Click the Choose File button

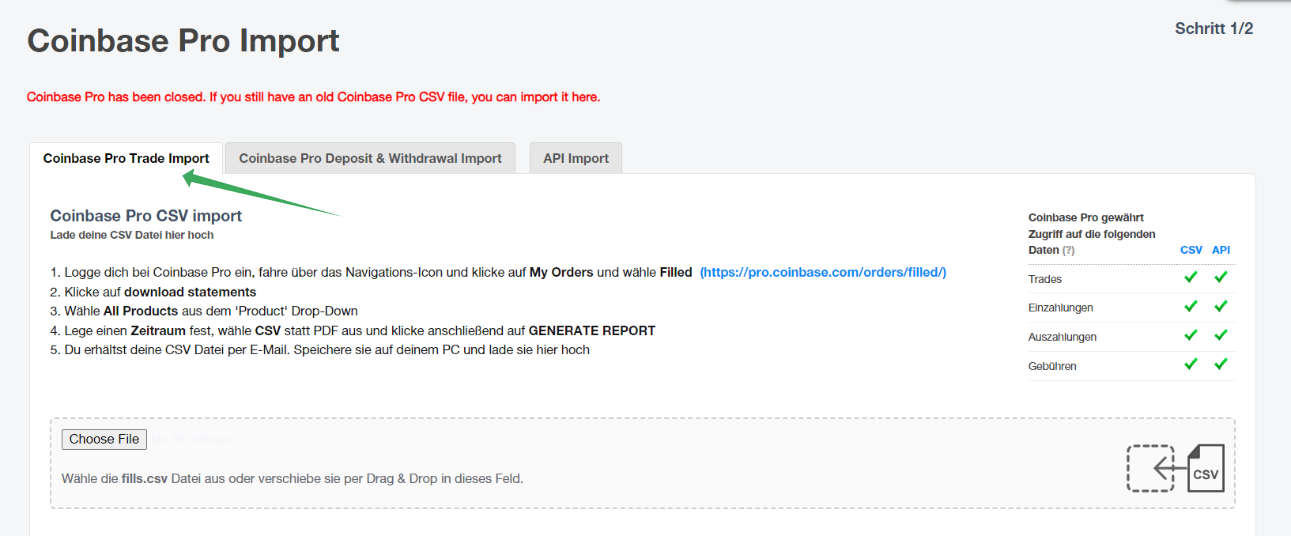pyautogui.click(x=104, y=439)
